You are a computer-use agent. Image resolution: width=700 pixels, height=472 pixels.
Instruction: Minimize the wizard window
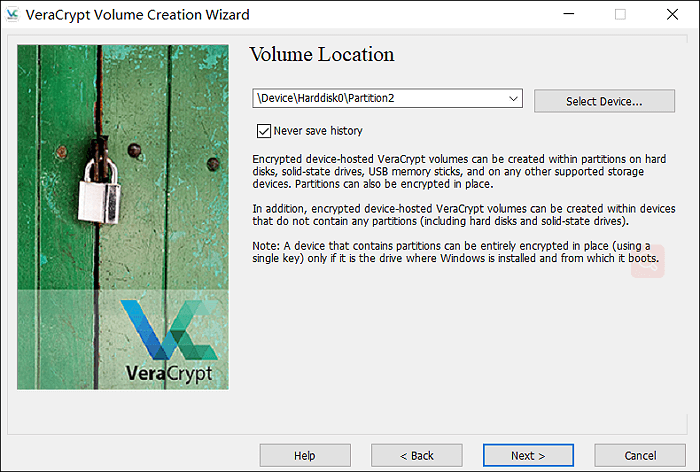point(567,15)
